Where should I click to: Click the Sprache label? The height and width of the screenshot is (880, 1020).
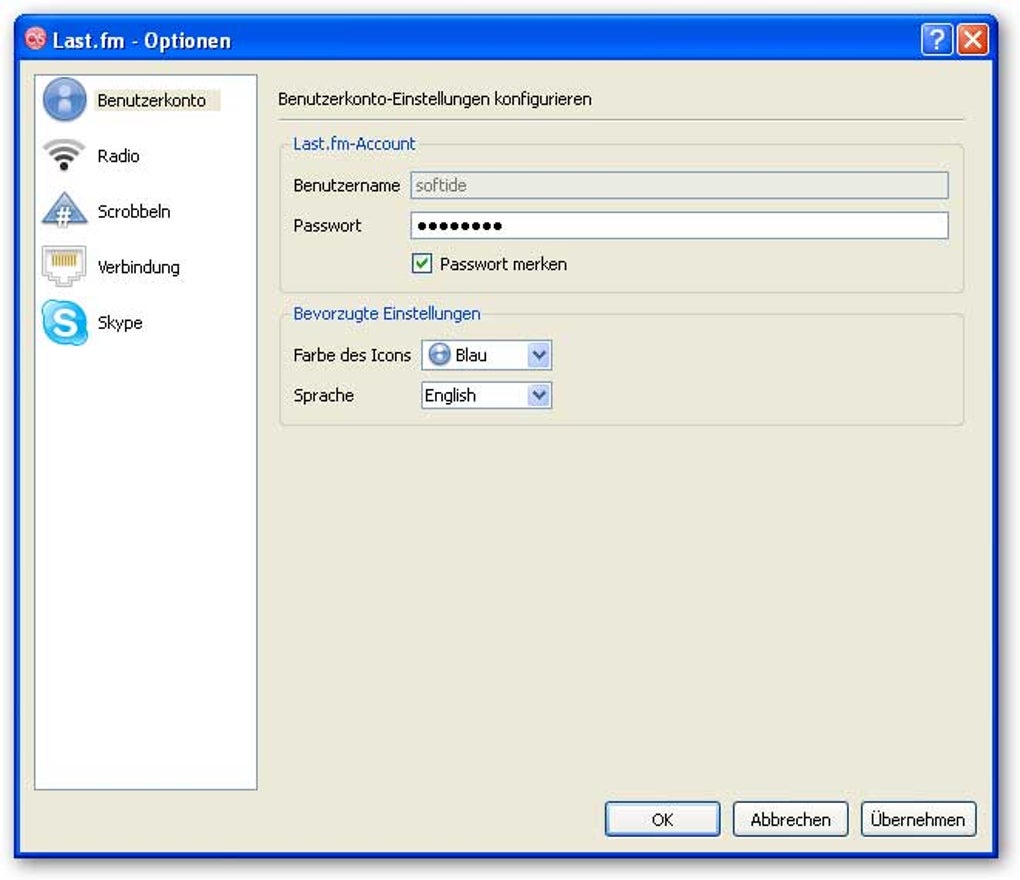[x=323, y=395]
